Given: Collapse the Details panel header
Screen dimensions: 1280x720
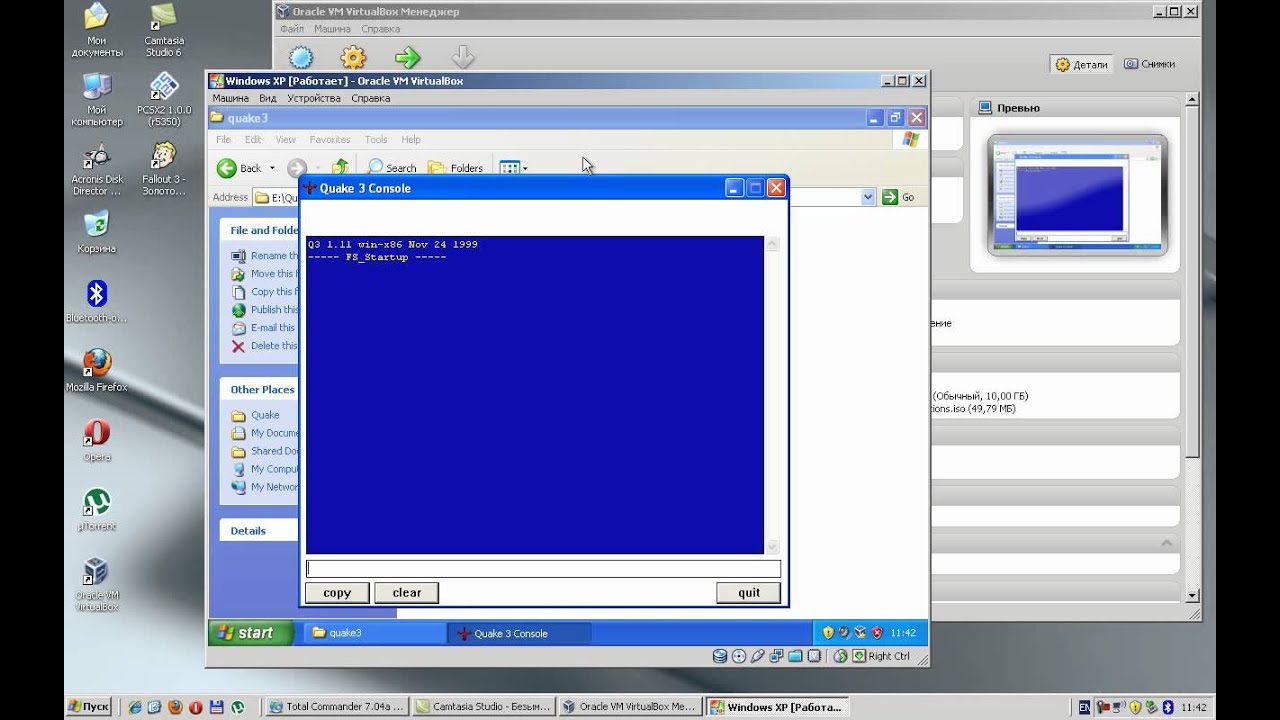Looking at the screenshot, I should [x=260, y=531].
